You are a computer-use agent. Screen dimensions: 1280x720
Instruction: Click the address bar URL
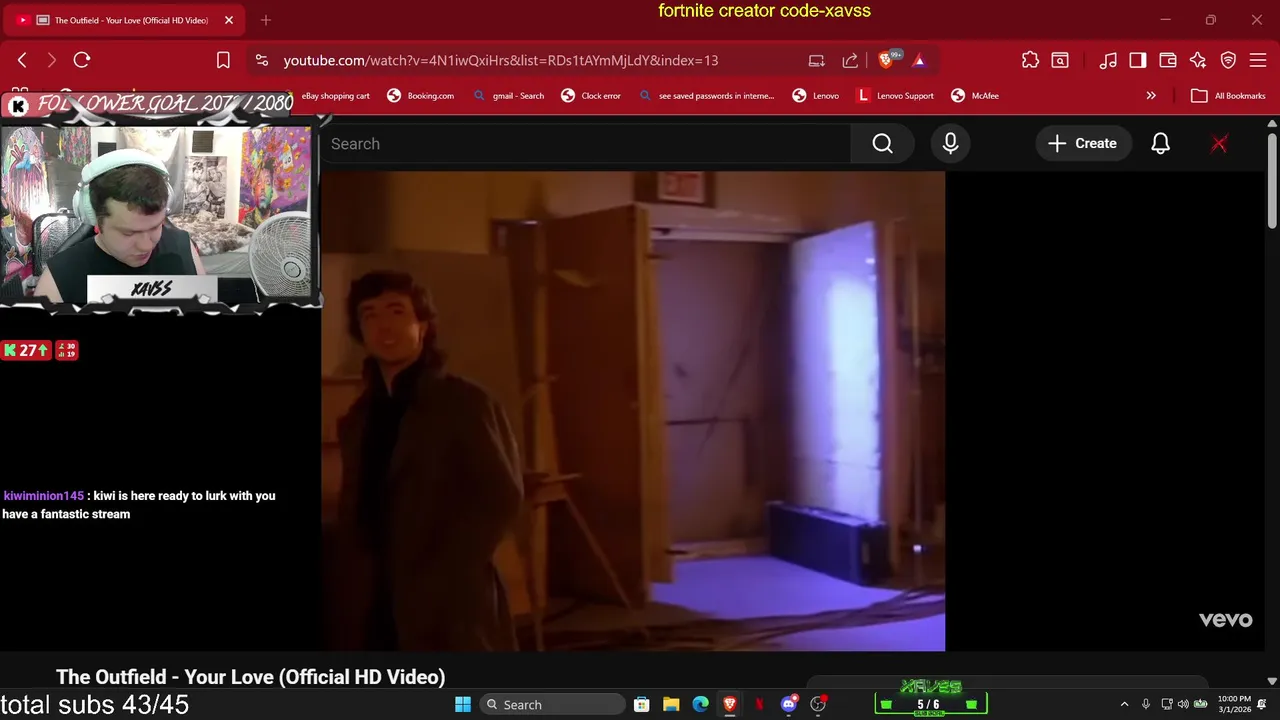[500, 60]
